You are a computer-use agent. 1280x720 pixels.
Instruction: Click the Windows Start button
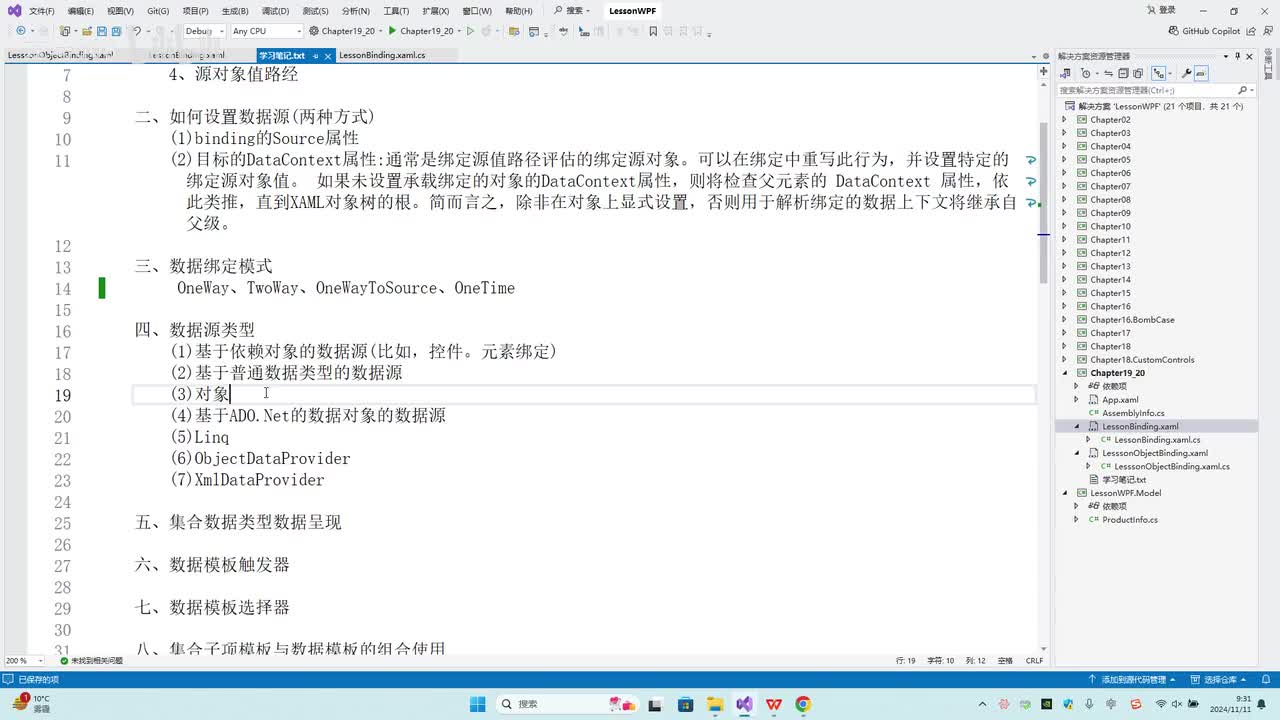(477, 704)
